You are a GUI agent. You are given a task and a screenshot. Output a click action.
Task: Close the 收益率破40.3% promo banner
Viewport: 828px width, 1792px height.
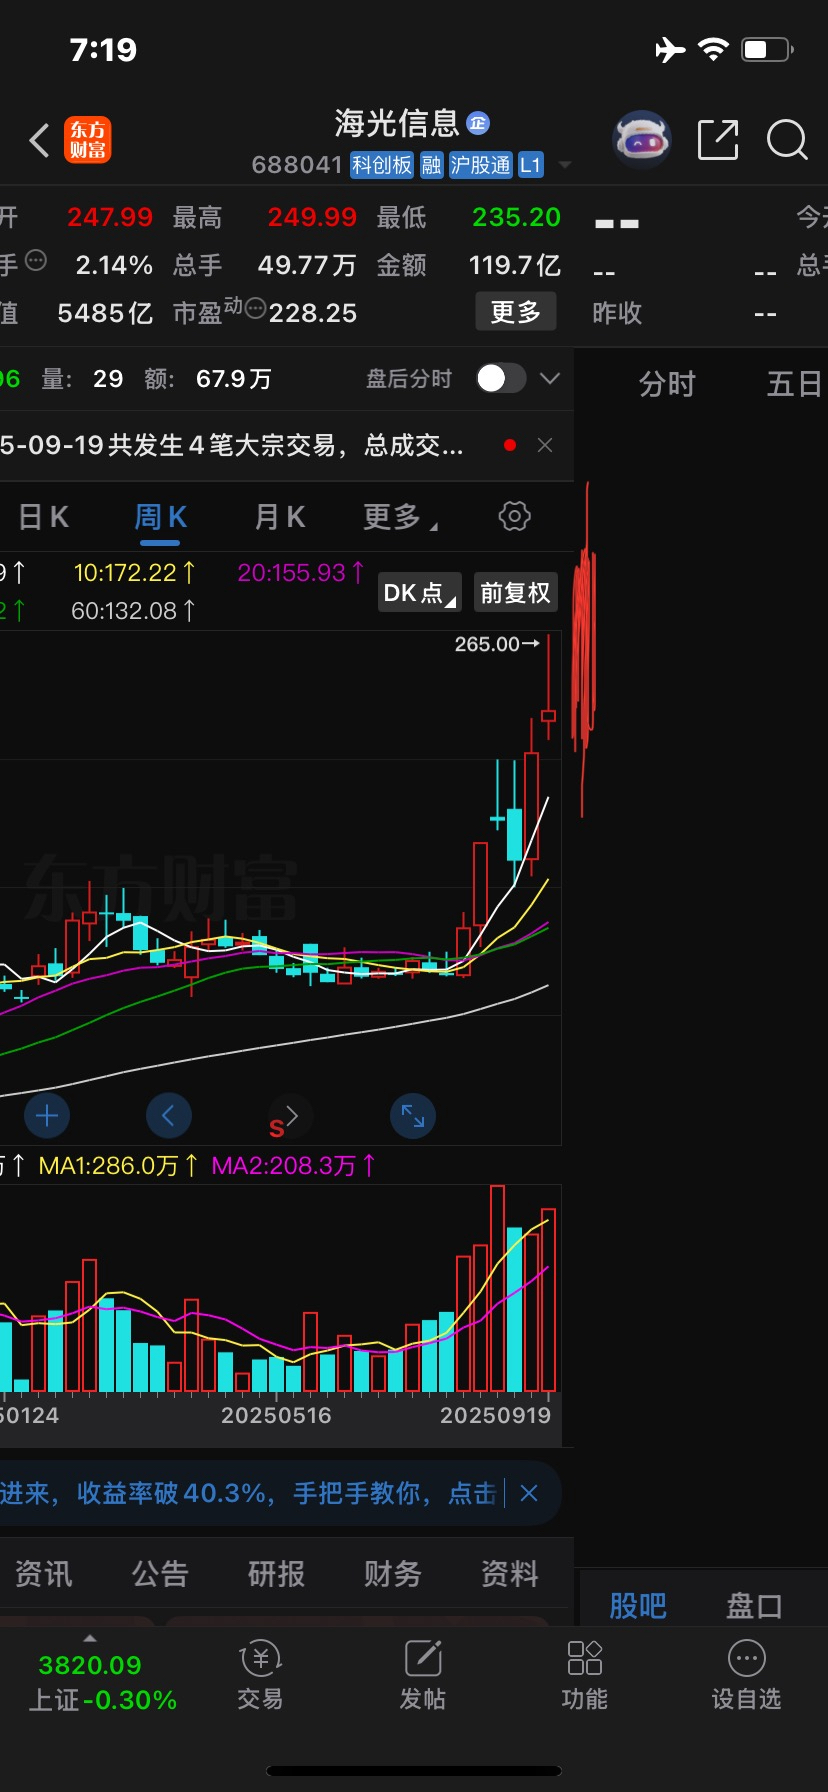(x=529, y=1493)
